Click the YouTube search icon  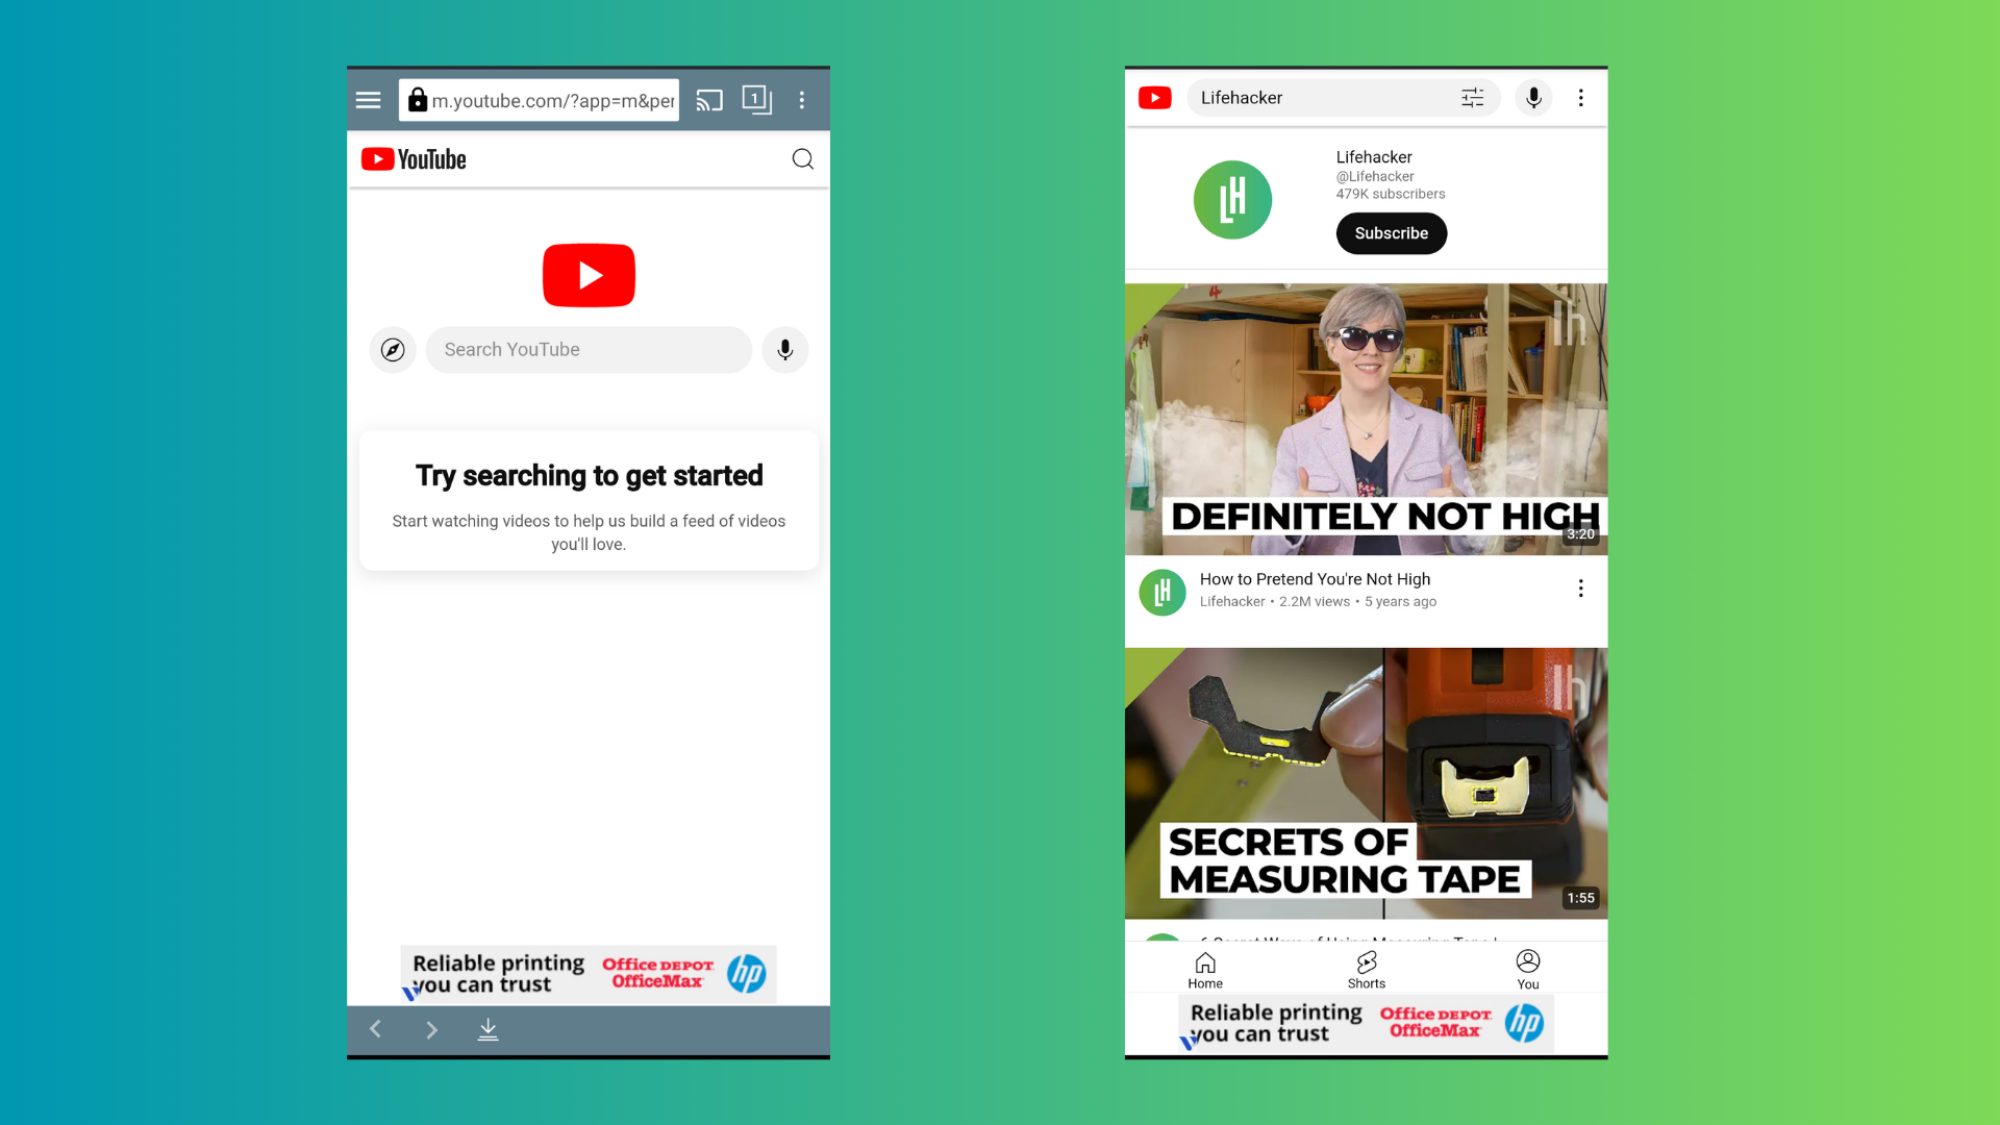tap(802, 159)
